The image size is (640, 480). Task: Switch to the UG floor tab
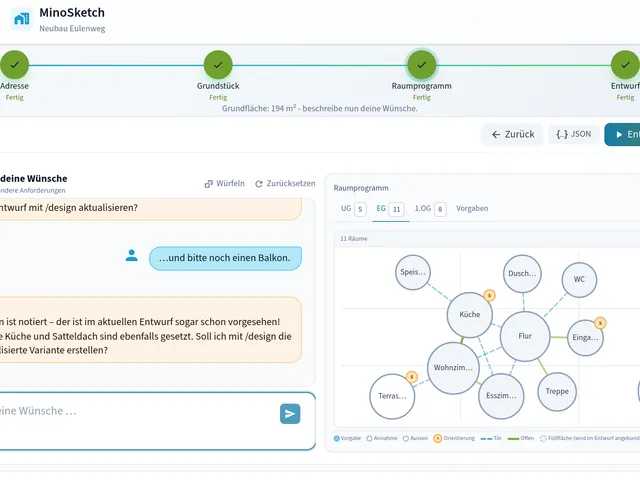click(353, 209)
